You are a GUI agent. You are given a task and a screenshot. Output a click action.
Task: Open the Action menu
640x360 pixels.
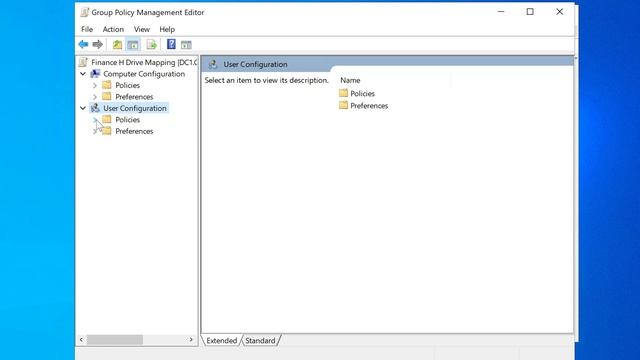point(113,29)
